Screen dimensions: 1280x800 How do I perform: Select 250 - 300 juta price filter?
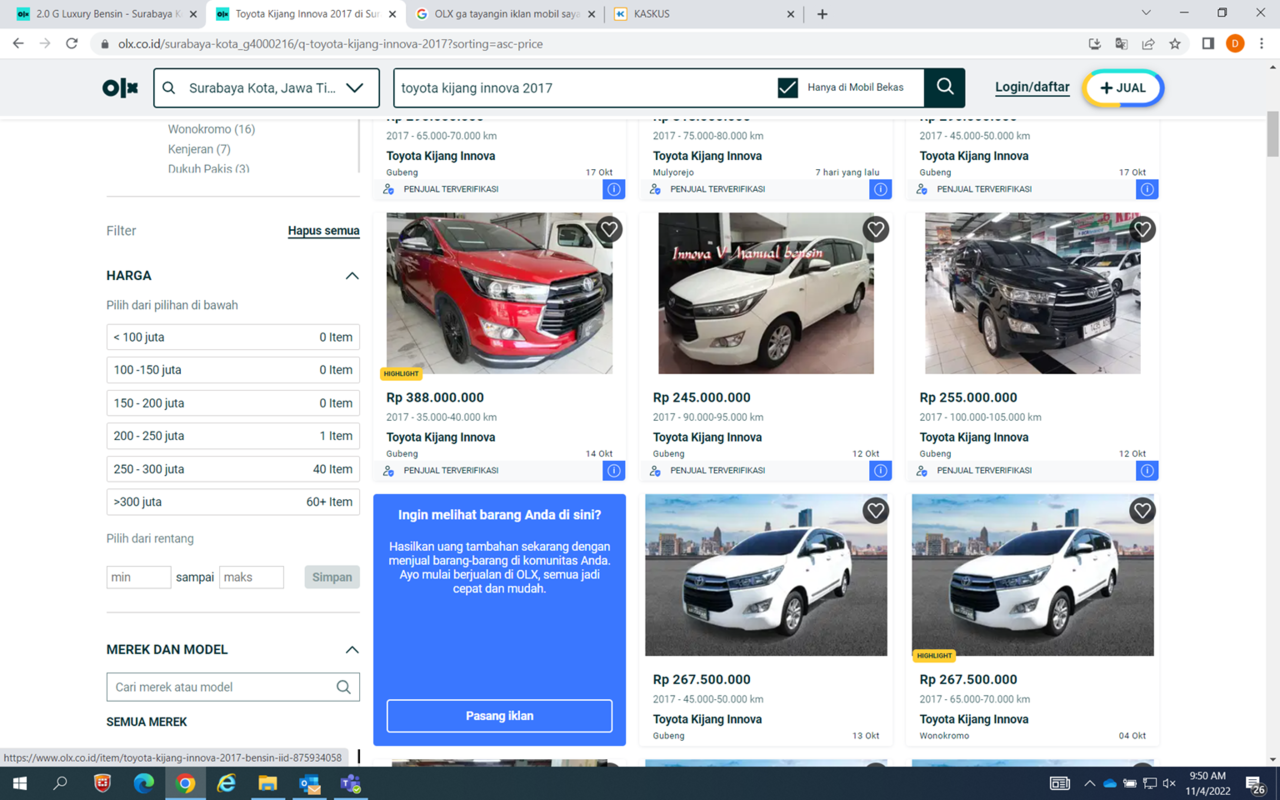(x=233, y=469)
